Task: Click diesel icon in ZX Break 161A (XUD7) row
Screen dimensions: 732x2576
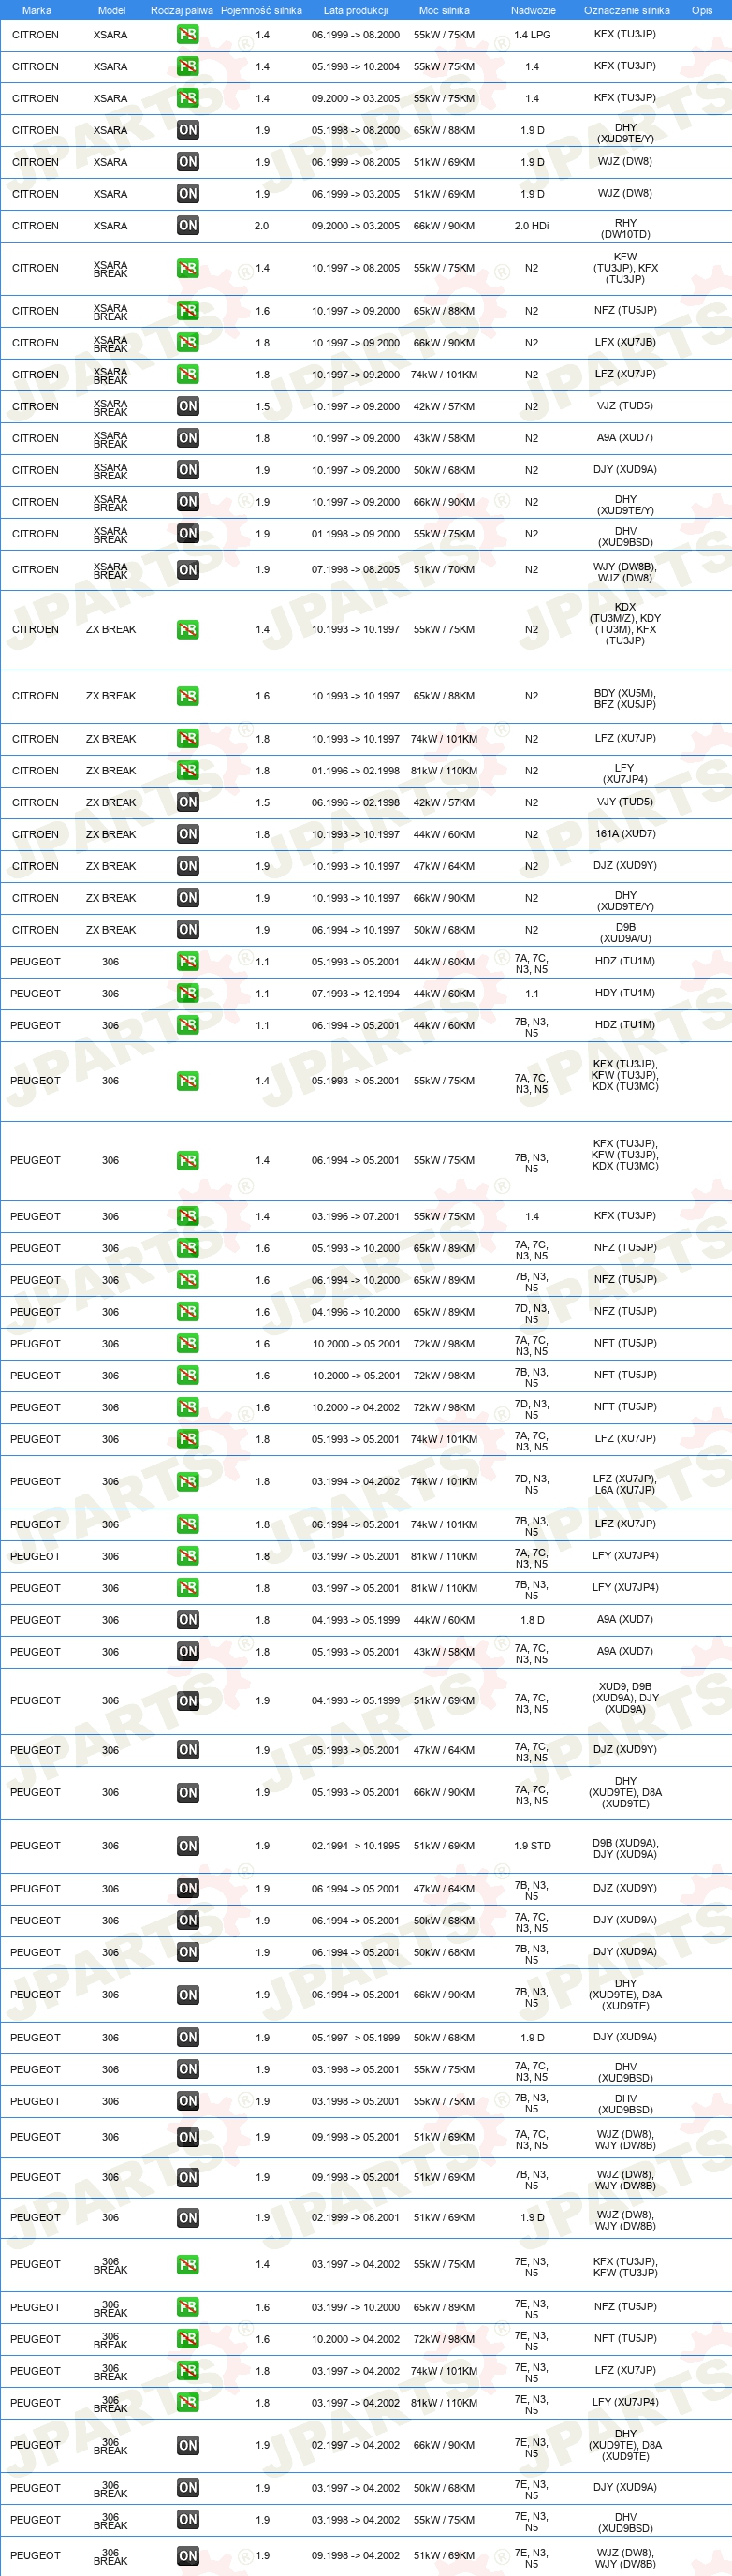Action: [188, 835]
